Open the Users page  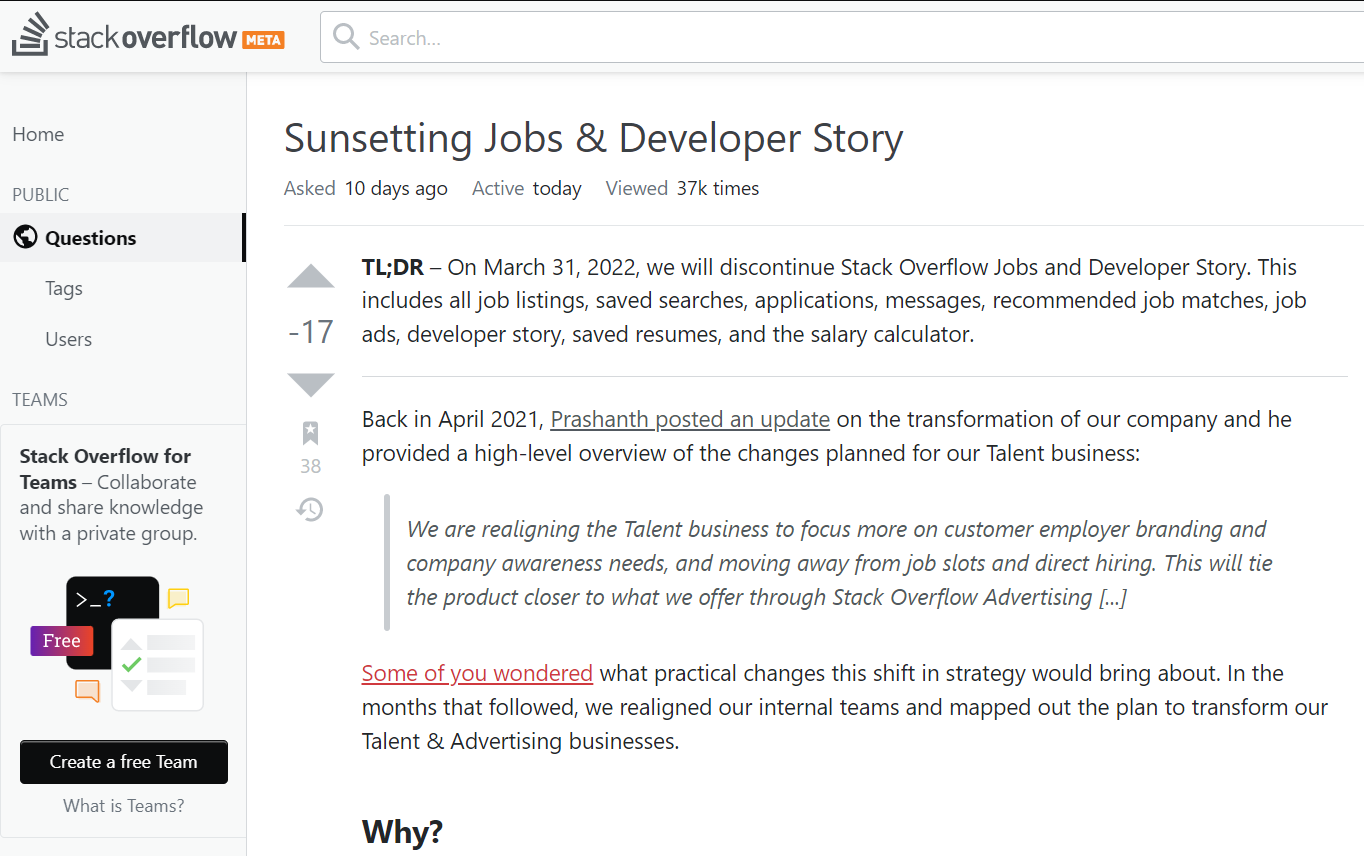pos(68,339)
